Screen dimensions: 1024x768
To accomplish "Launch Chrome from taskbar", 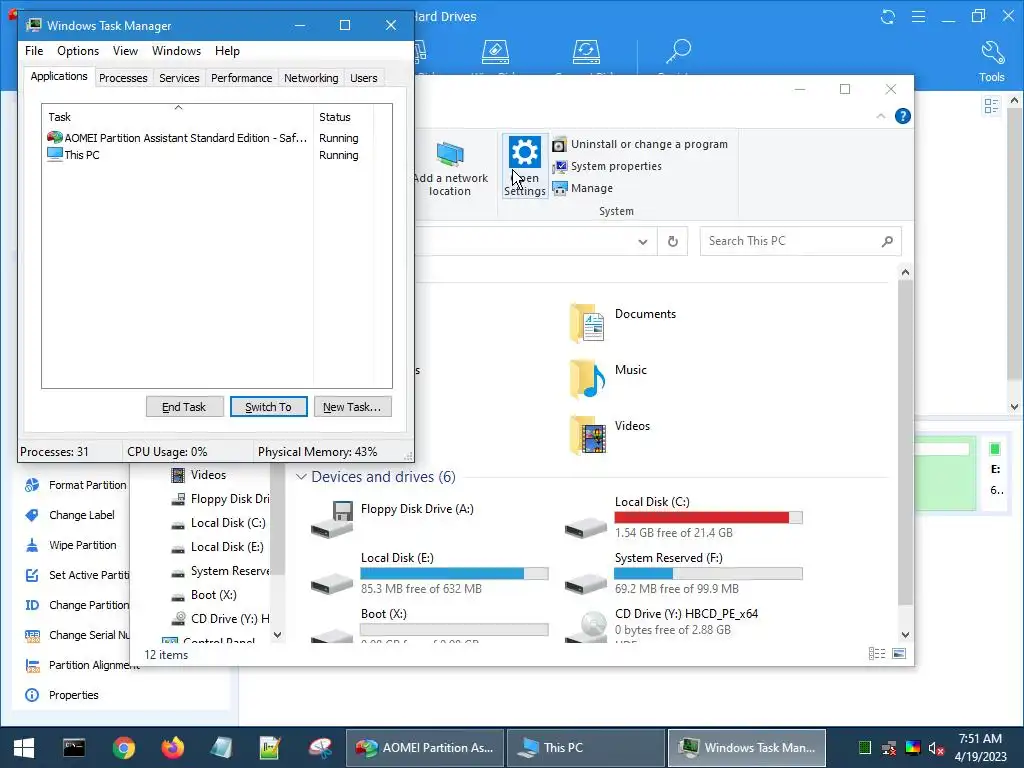I will pyautogui.click(x=123, y=748).
